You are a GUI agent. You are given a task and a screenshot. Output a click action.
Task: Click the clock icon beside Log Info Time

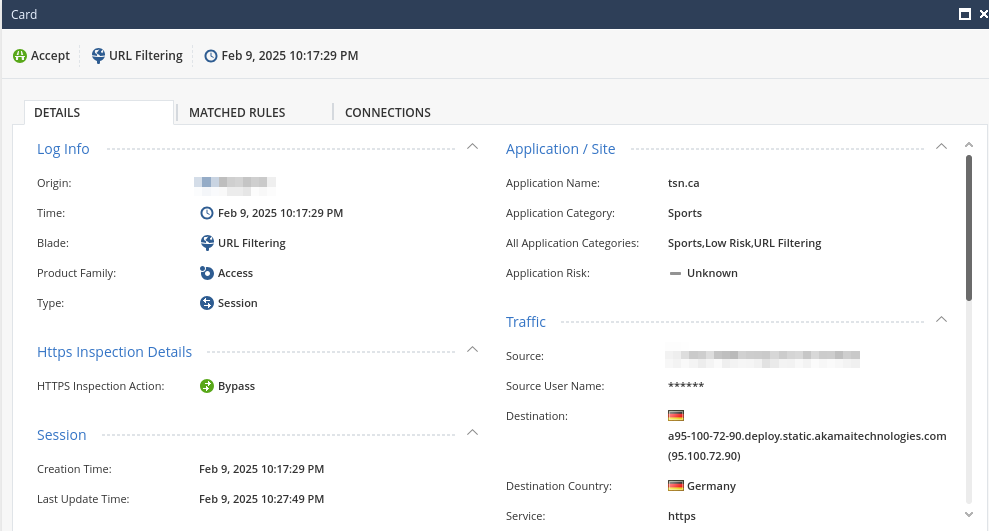207,213
